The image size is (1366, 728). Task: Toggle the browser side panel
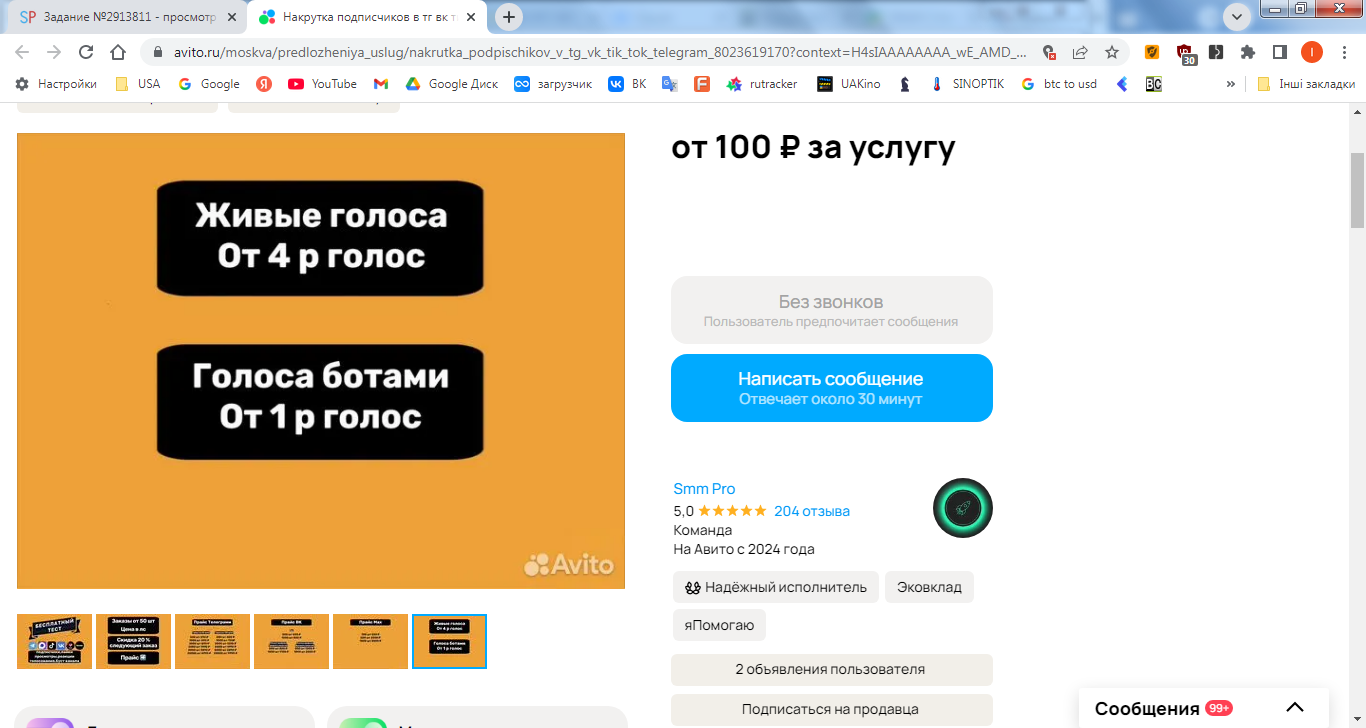point(1279,52)
